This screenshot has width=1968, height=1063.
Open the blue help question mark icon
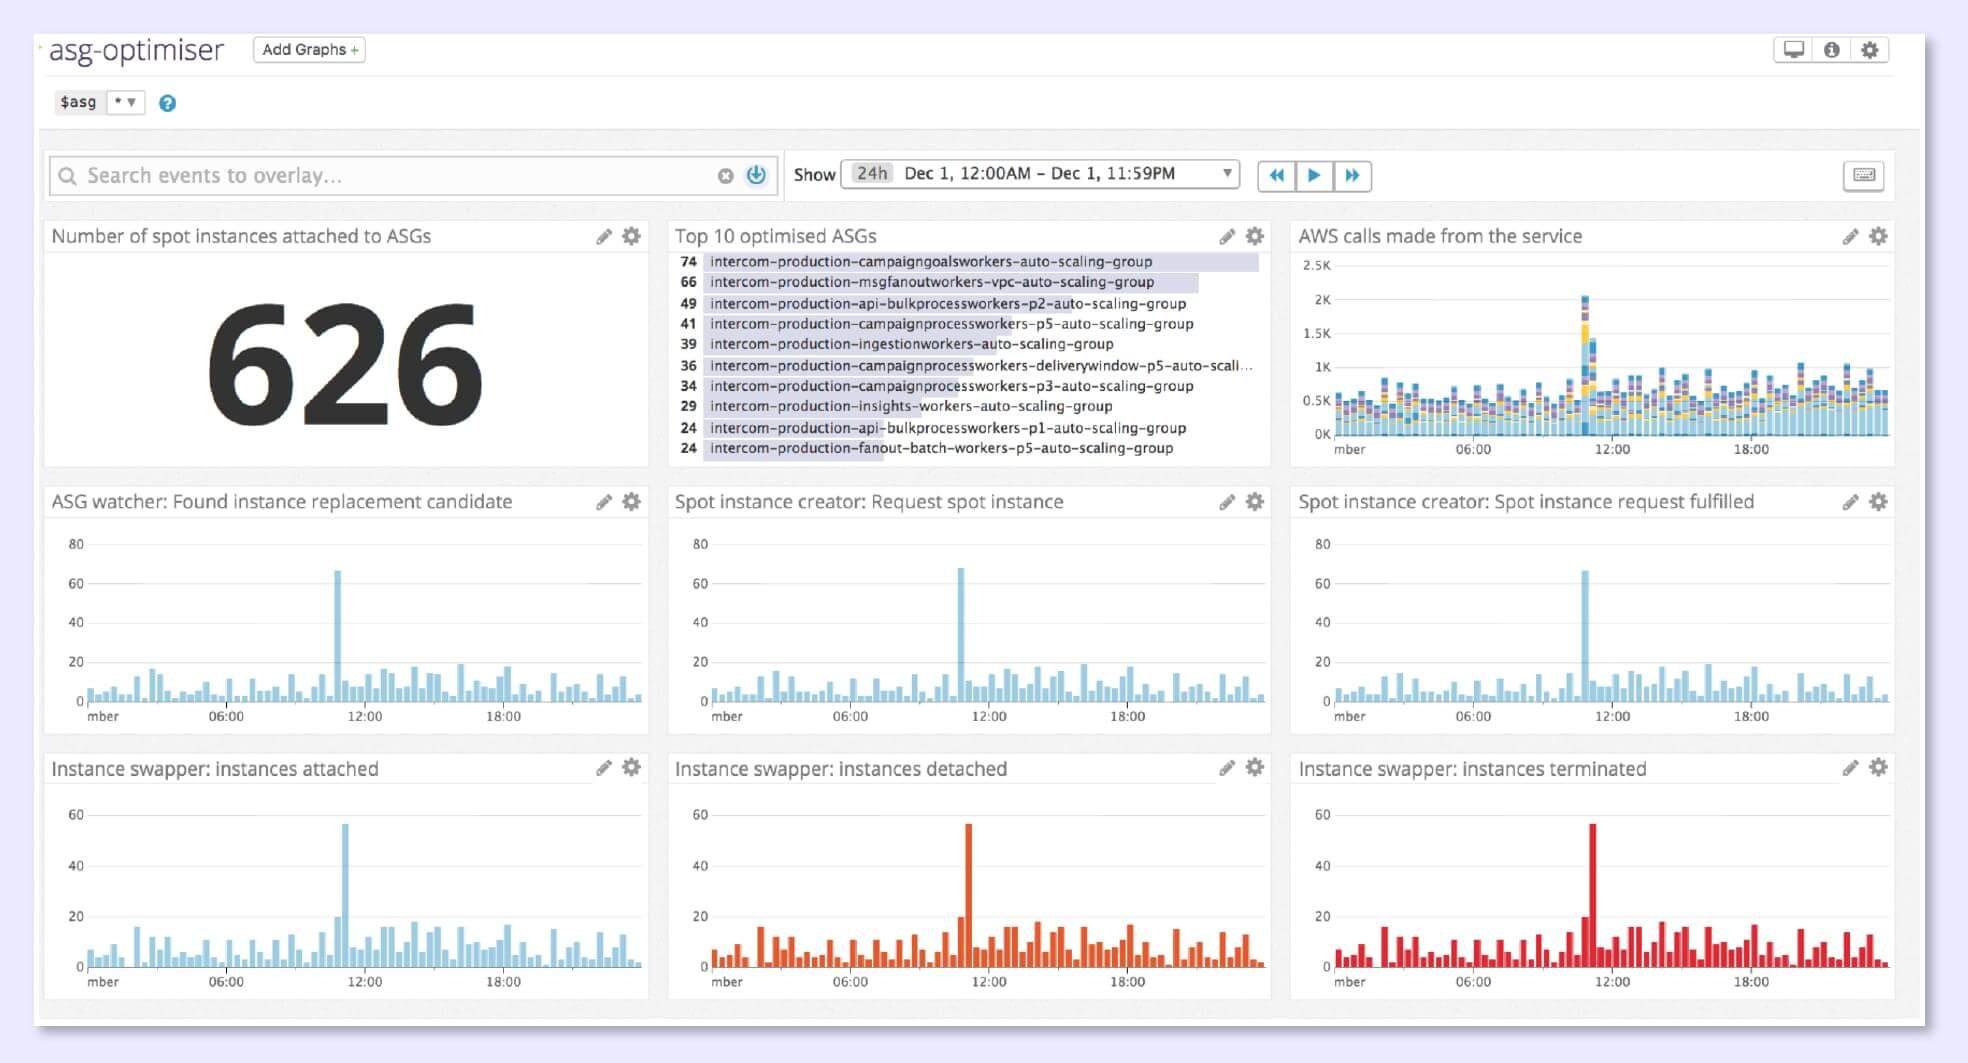pyautogui.click(x=167, y=103)
